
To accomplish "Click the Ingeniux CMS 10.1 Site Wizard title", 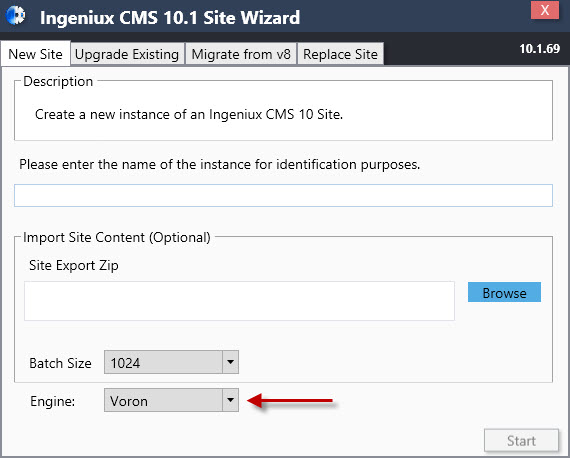I will [170, 17].
